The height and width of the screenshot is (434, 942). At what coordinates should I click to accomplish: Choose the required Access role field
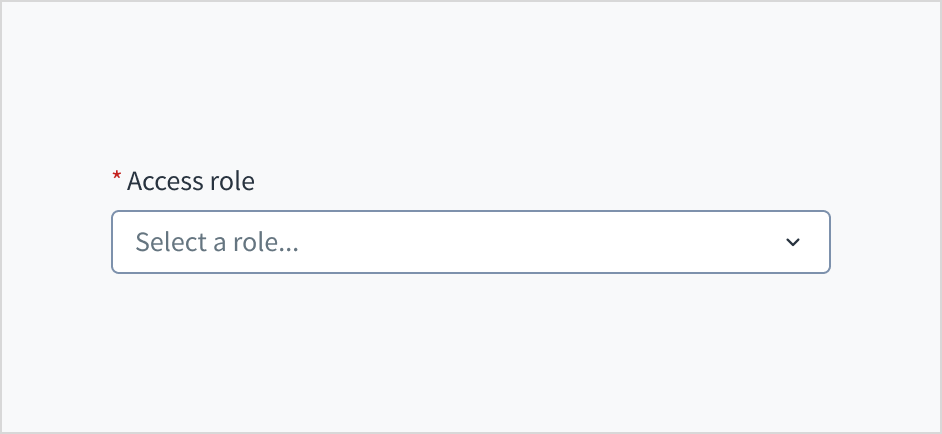pos(470,242)
